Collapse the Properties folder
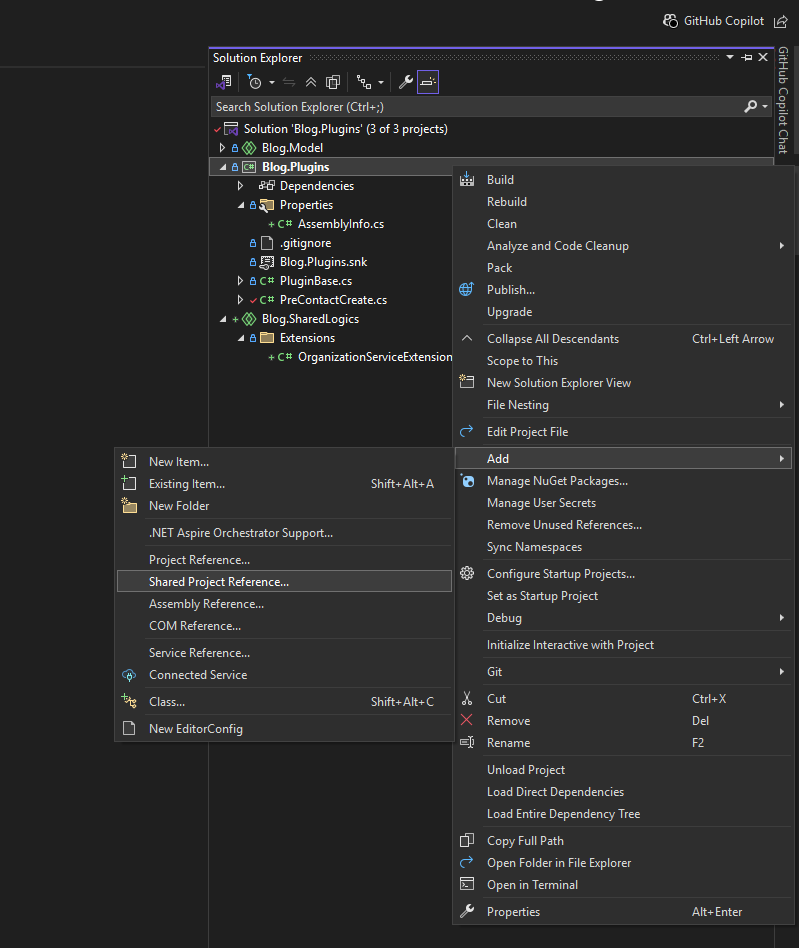 click(241, 205)
